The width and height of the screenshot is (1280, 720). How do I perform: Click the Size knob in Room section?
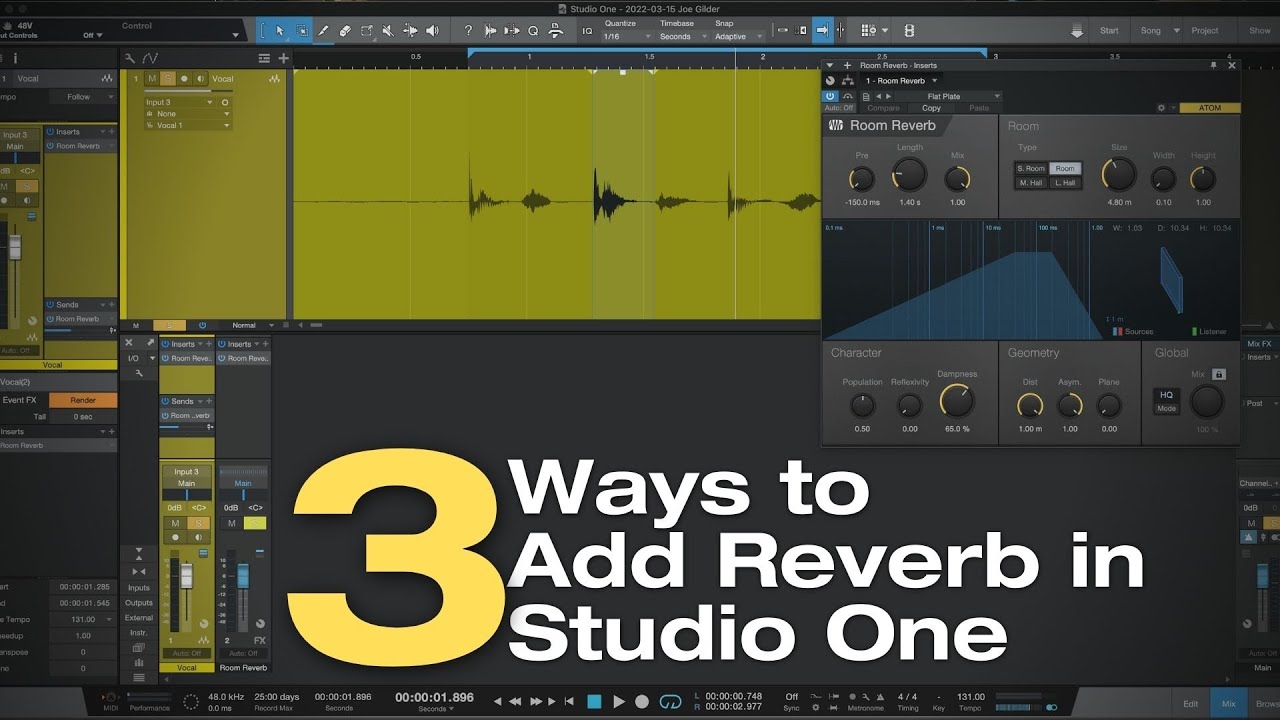[1119, 175]
